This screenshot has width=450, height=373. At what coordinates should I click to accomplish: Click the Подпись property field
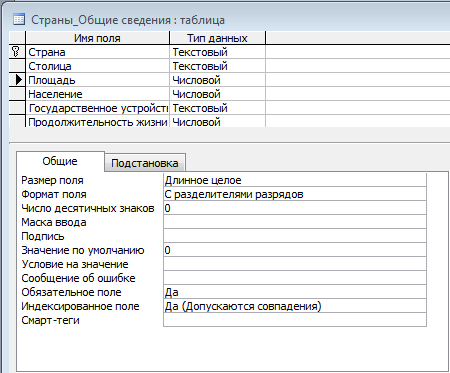click(x=295, y=236)
